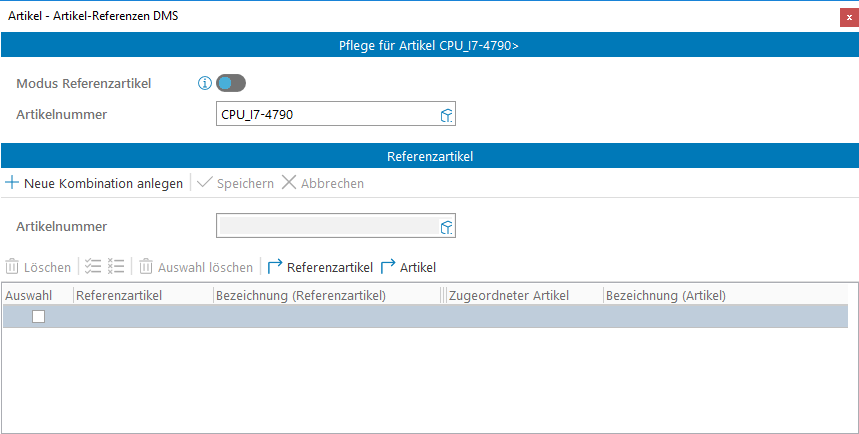Click the deselect-all list icon
The height and width of the screenshot is (434, 859).
[116, 267]
